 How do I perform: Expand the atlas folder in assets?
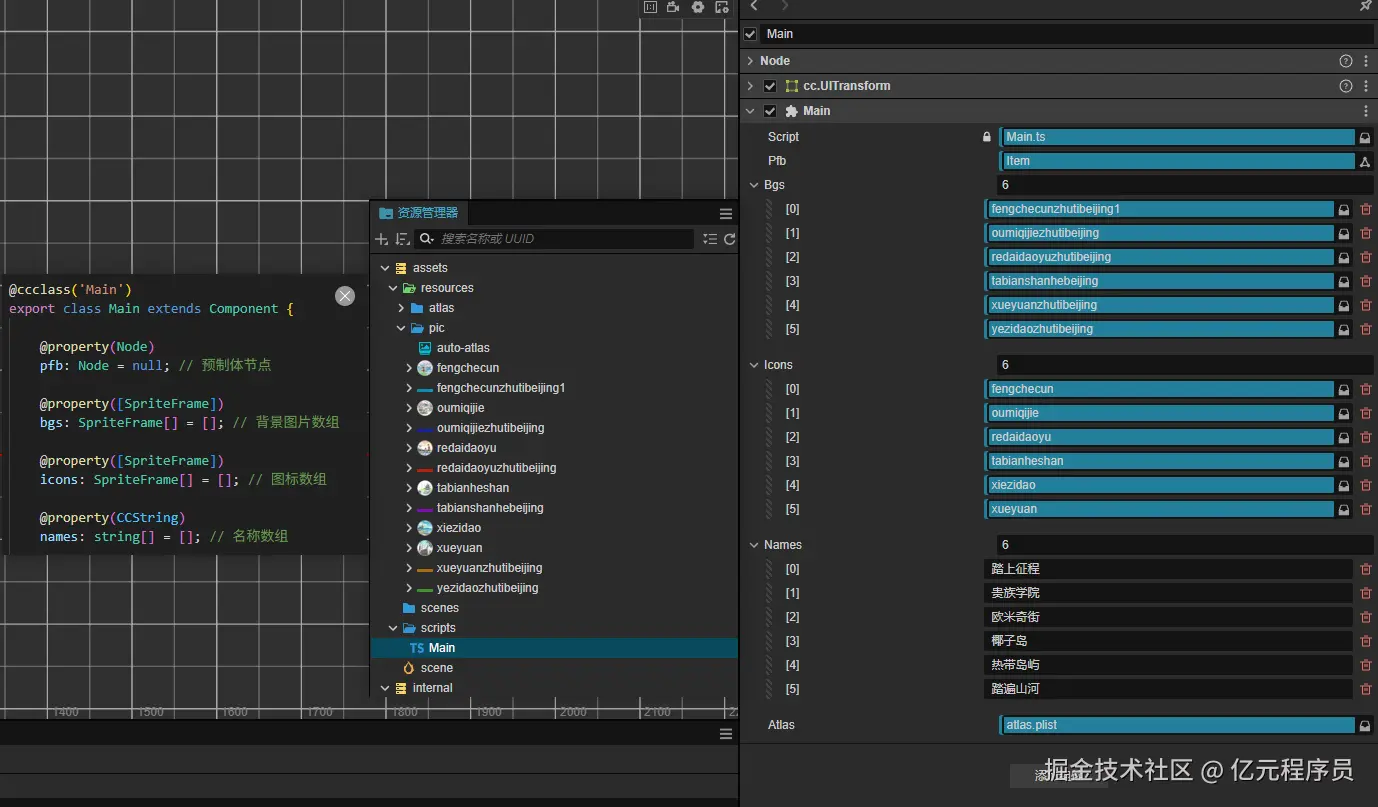click(402, 308)
